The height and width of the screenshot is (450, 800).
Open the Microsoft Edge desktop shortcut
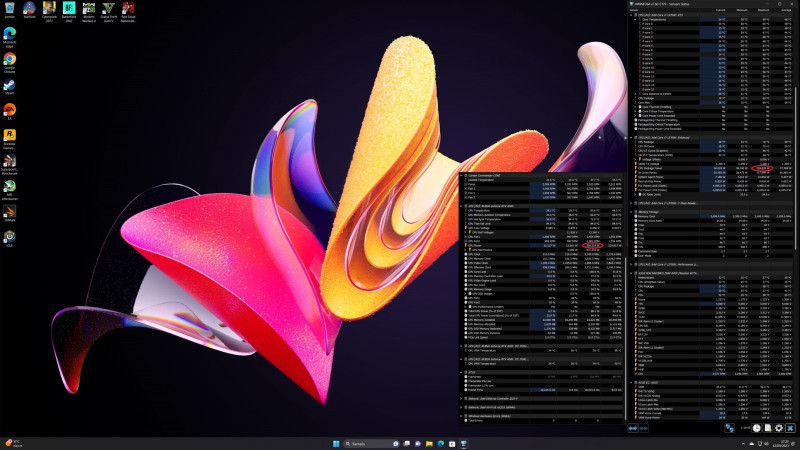(x=9, y=37)
